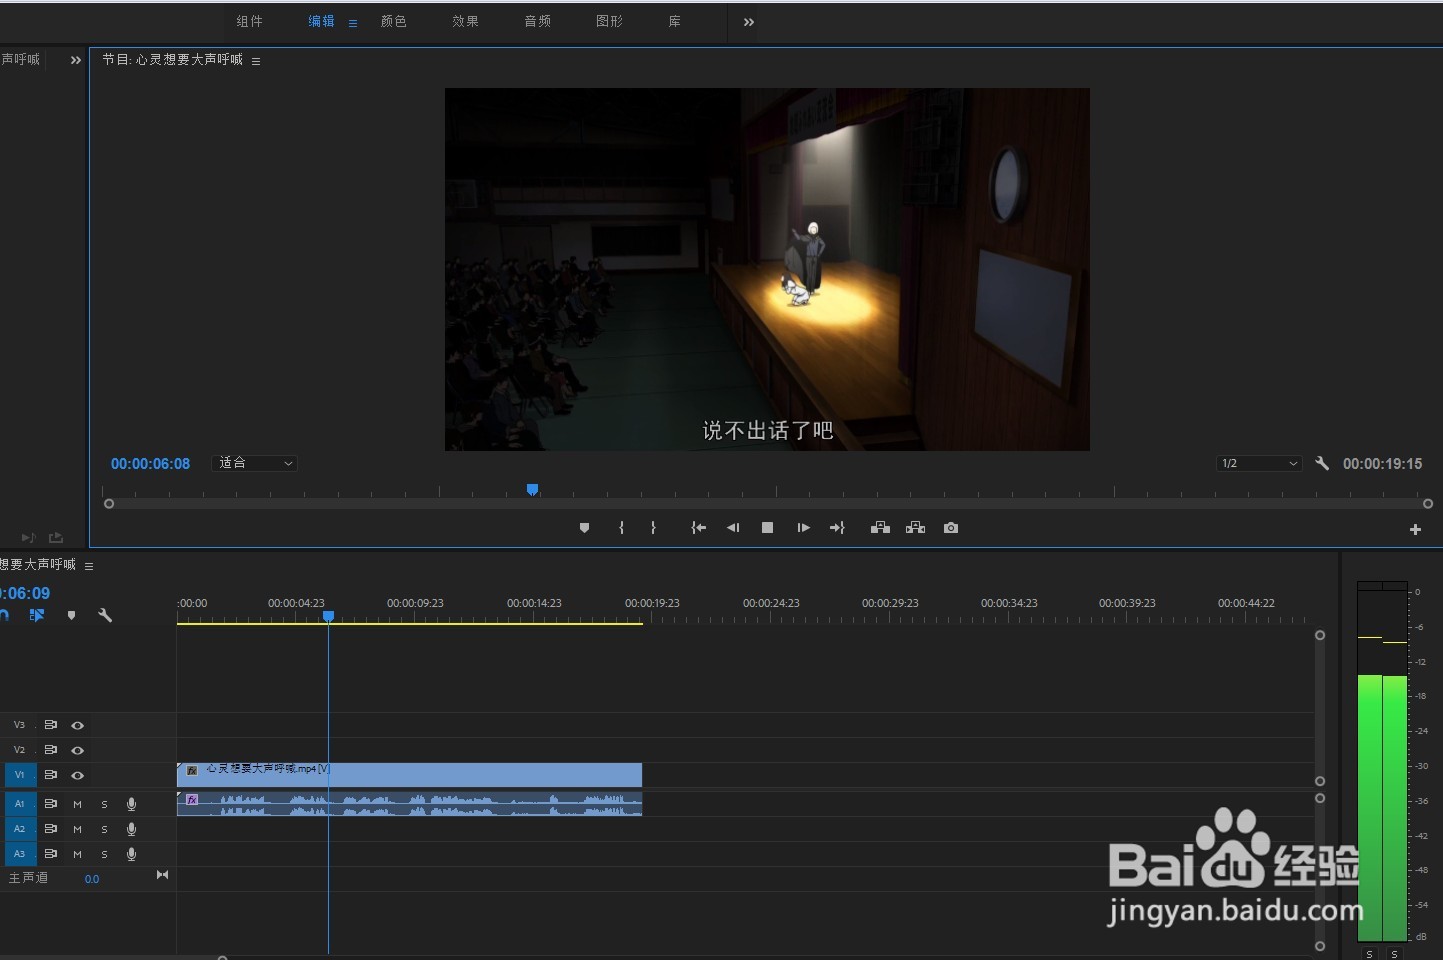Open the zoom level 适合 dropdown
The width and height of the screenshot is (1443, 960).
tap(255, 463)
